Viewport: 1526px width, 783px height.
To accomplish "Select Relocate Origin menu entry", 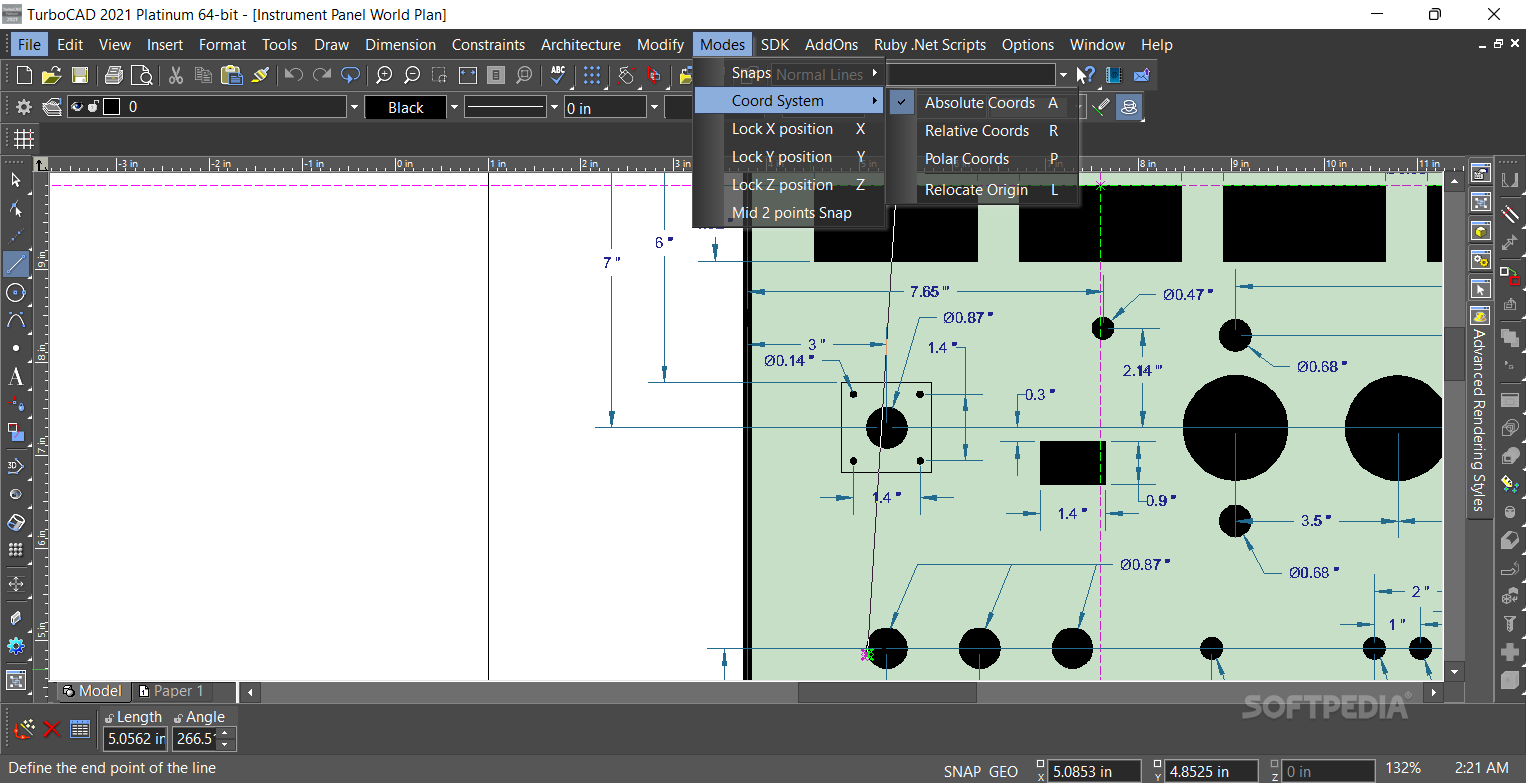I will [984, 190].
